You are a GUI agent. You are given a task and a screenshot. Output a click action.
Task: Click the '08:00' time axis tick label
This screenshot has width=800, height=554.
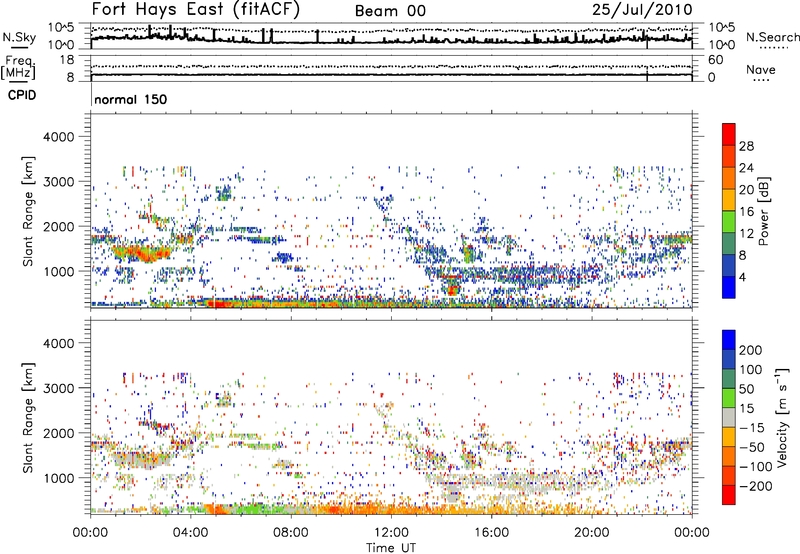(291, 533)
